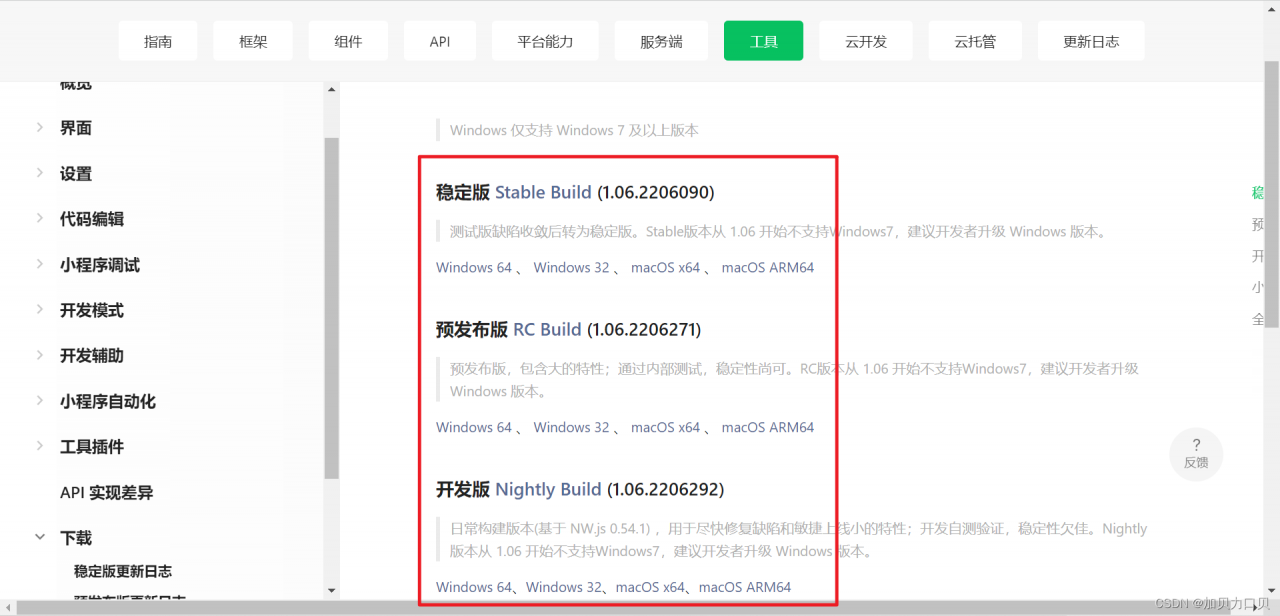The image size is (1280, 616).
Task: Click the sidebar vertical scrollbar thumb
Action: [332, 308]
